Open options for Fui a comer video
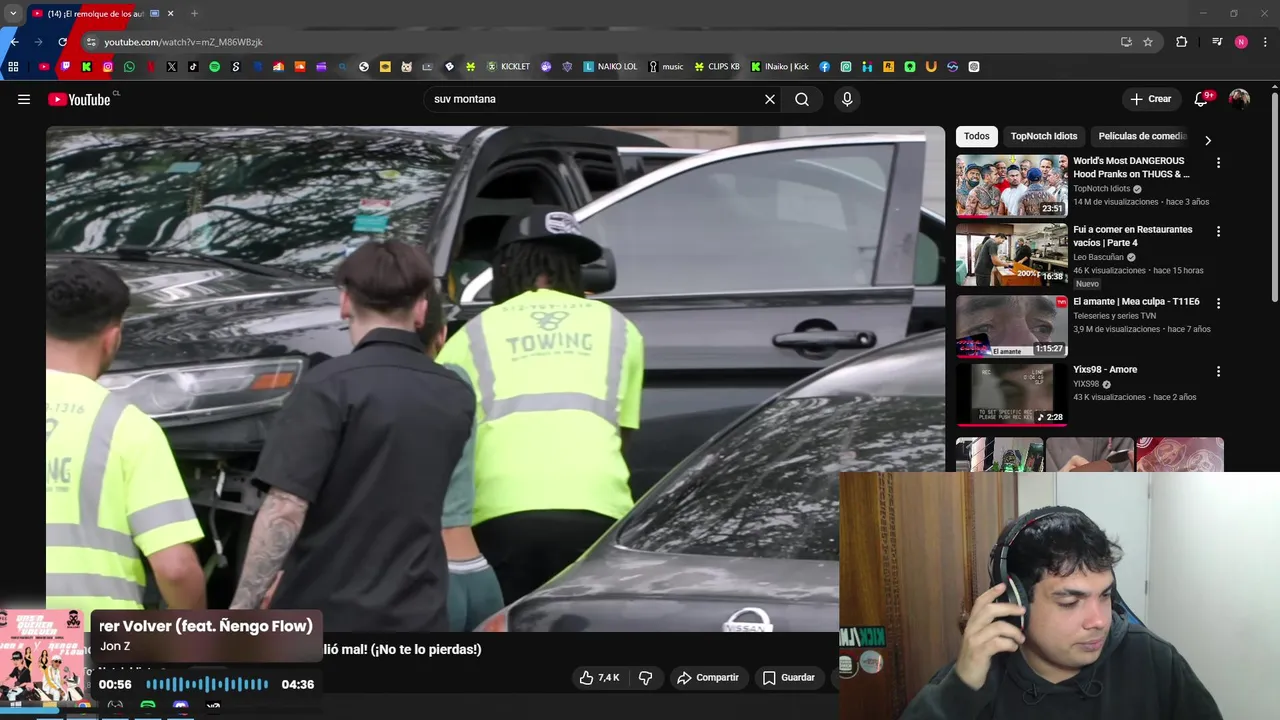 pyautogui.click(x=1218, y=231)
